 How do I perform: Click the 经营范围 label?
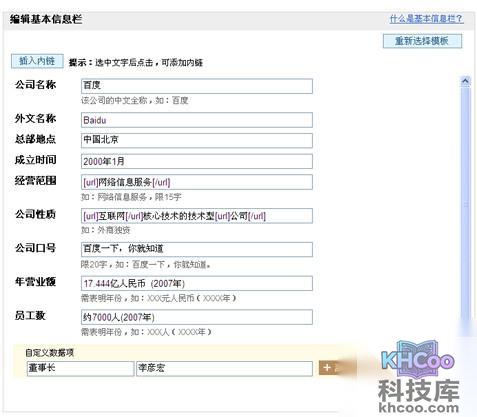coord(35,180)
